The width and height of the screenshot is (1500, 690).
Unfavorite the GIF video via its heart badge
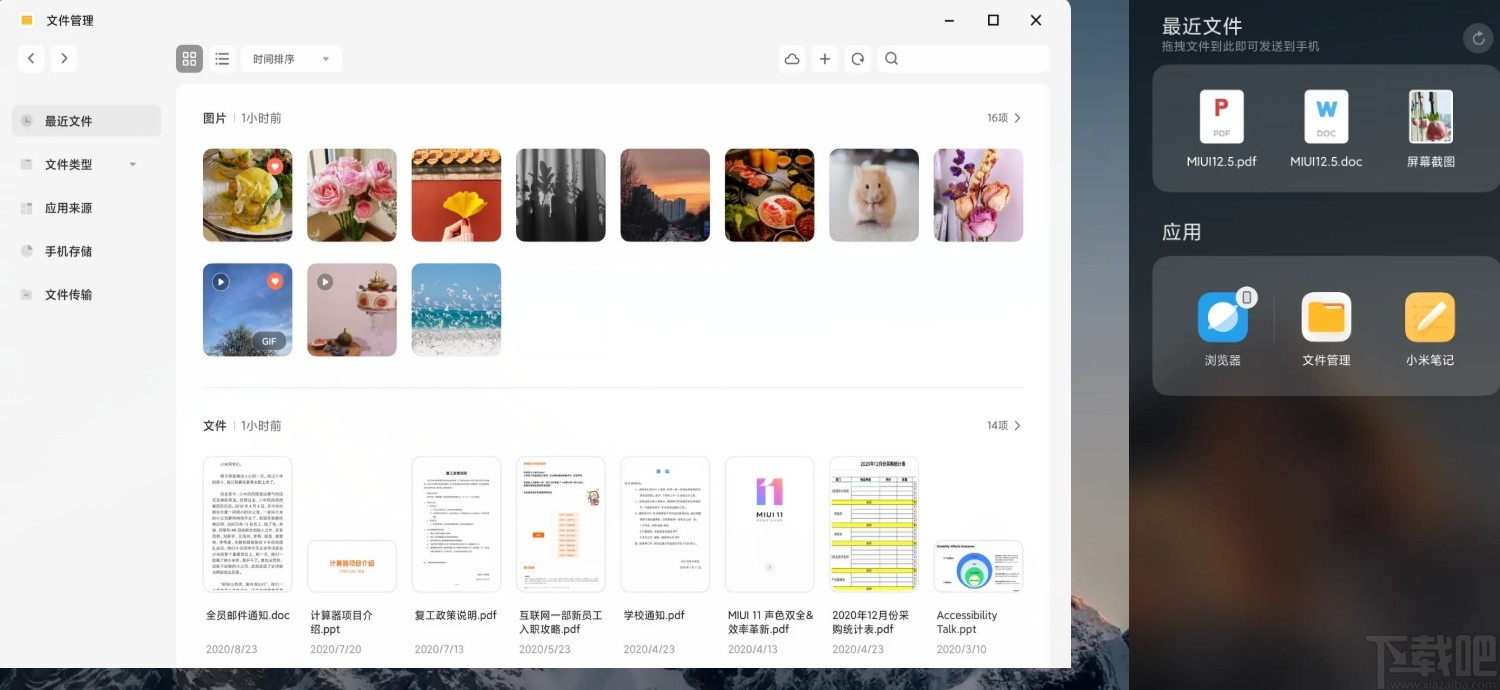click(x=277, y=281)
